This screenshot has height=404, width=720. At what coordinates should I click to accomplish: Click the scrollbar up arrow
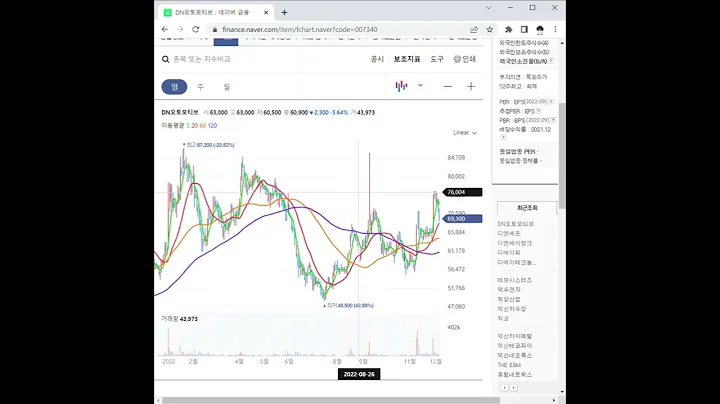pos(562,43)
